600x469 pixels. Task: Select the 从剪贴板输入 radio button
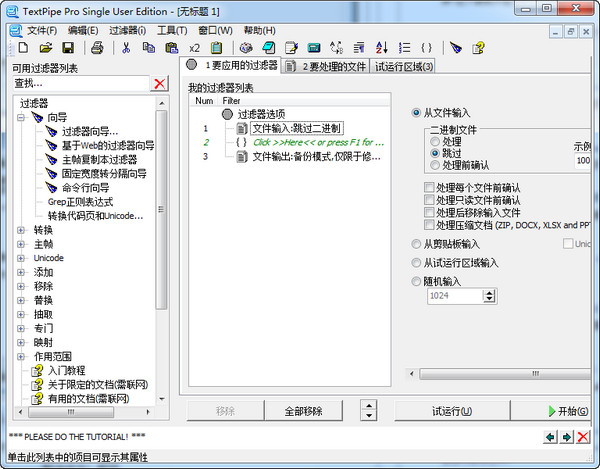416,244
